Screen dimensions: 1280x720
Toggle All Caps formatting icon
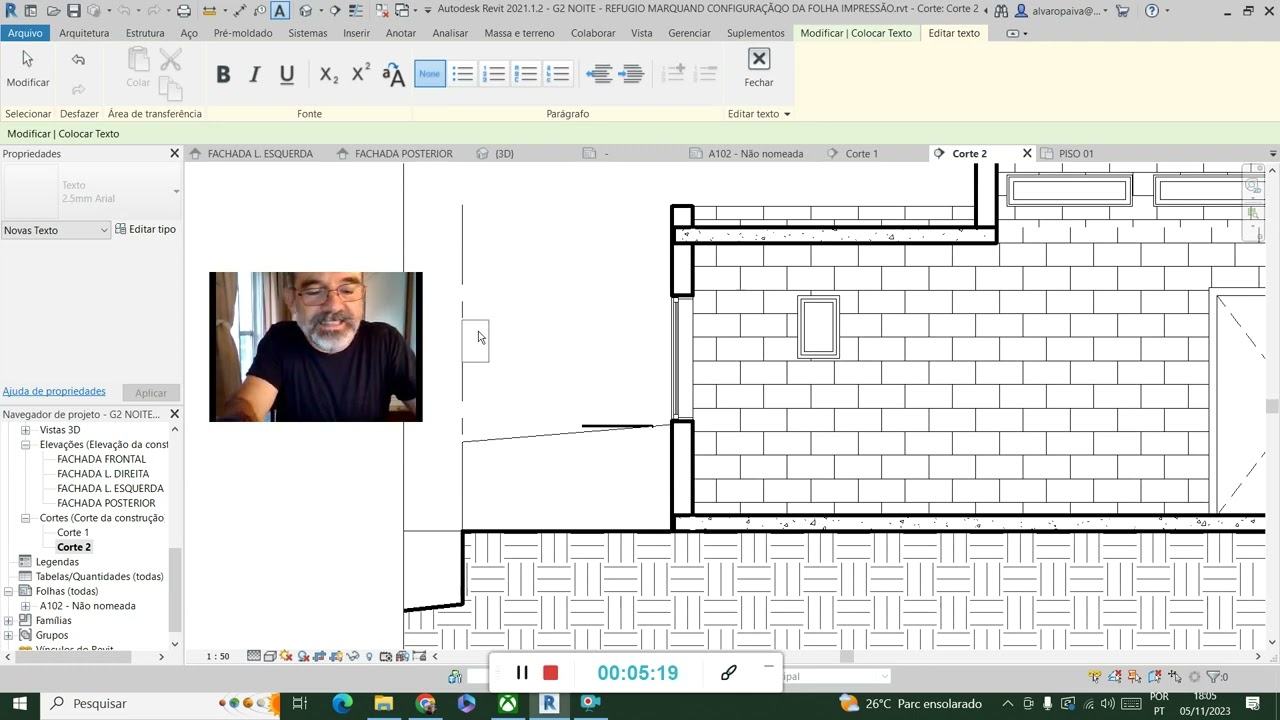coord(393,74)
